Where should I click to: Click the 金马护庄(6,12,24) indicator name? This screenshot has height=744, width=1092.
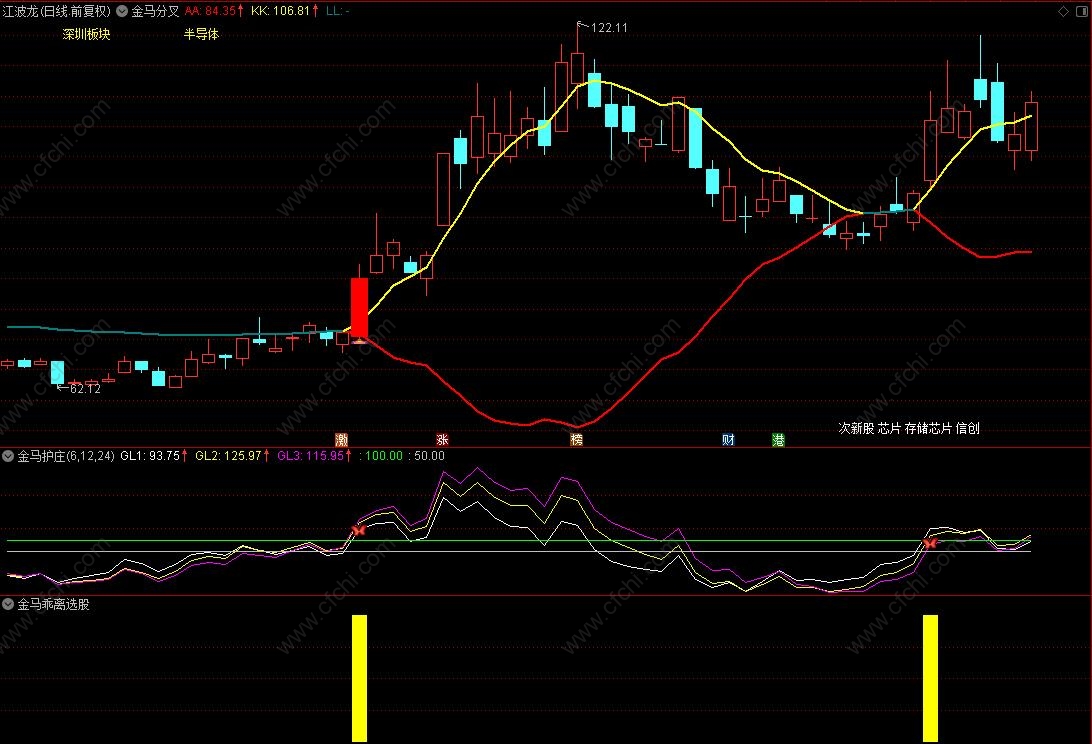pyautogui.click(x=66, y=456)
